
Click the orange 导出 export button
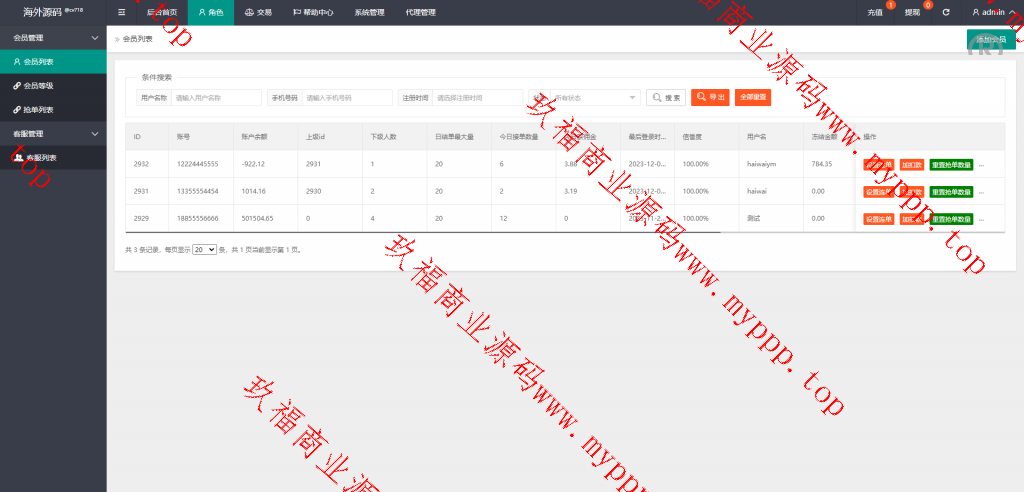711,97
